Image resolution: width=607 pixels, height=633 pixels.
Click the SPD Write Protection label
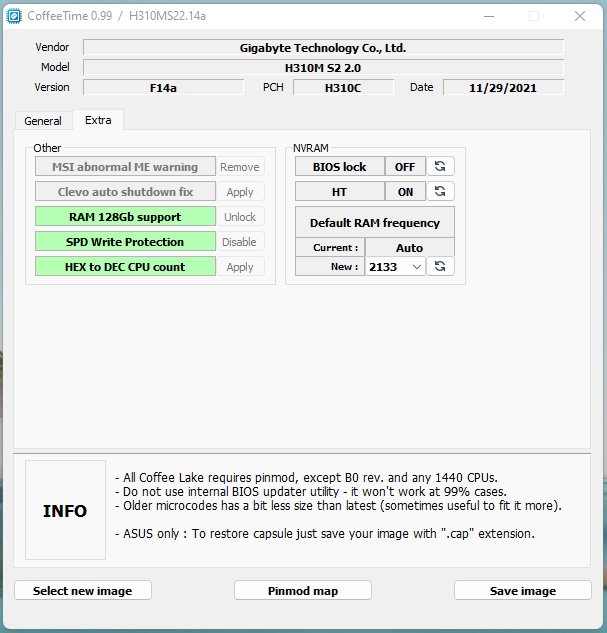(125, 242)
